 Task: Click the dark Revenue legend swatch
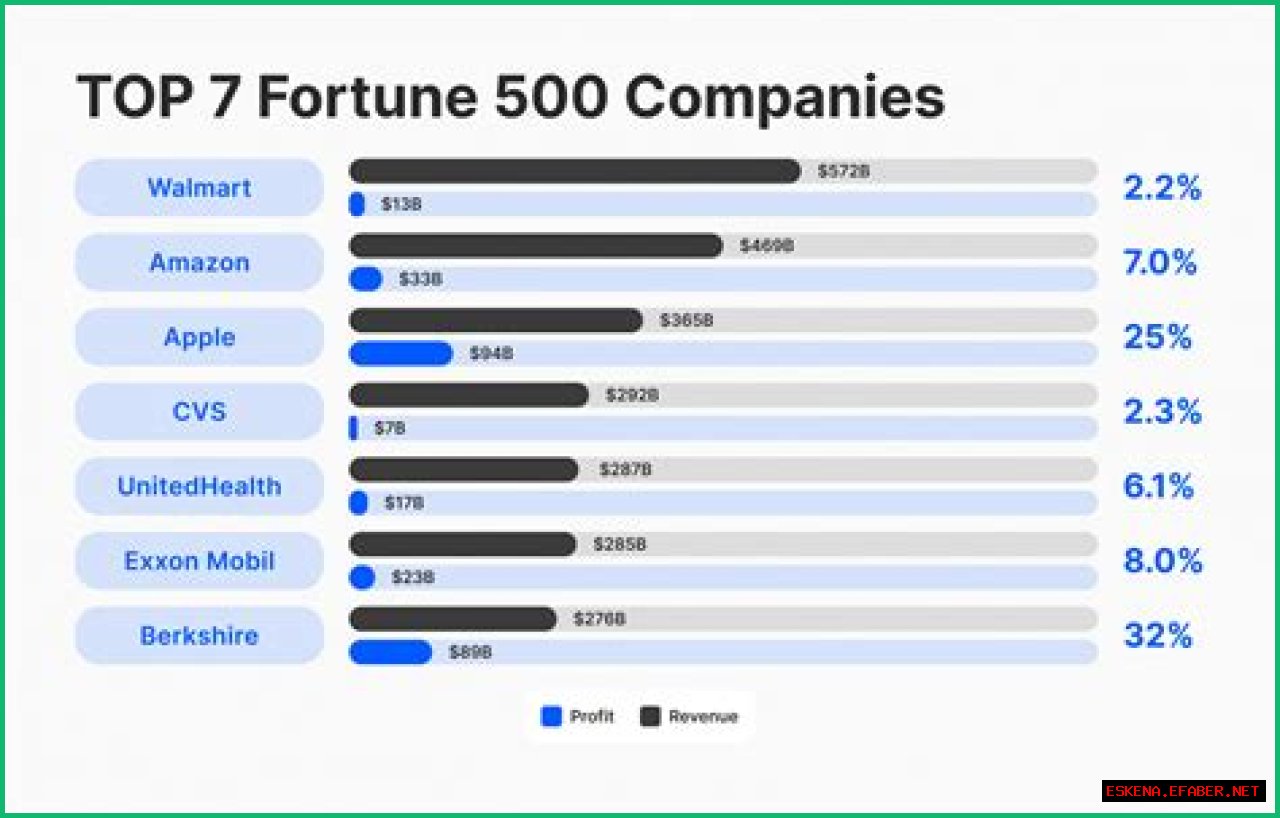click(651, 717)
